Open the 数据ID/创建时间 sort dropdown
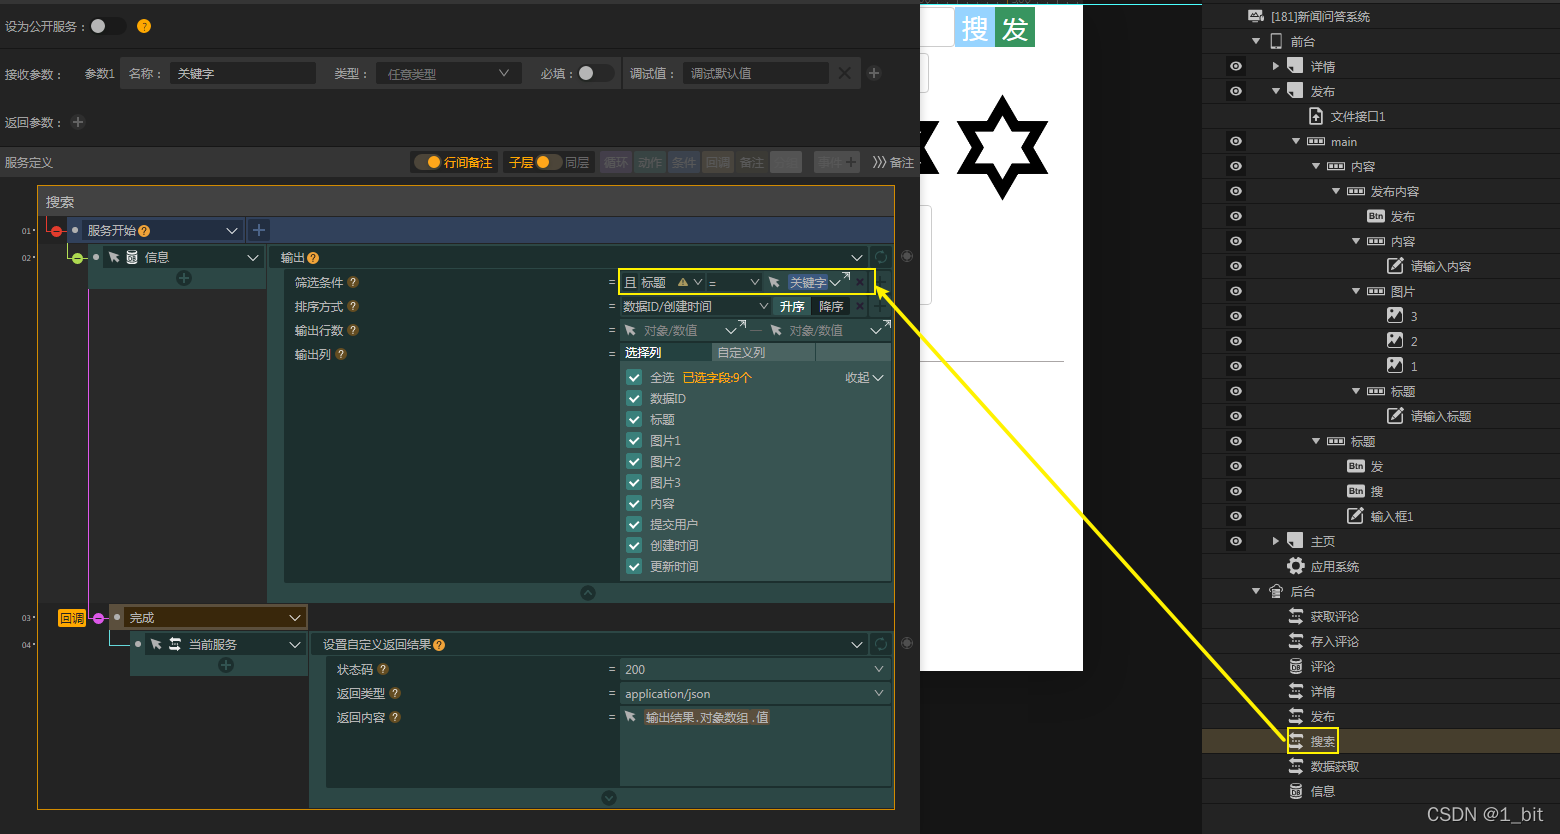1560x834 pixels. point(696,306)
